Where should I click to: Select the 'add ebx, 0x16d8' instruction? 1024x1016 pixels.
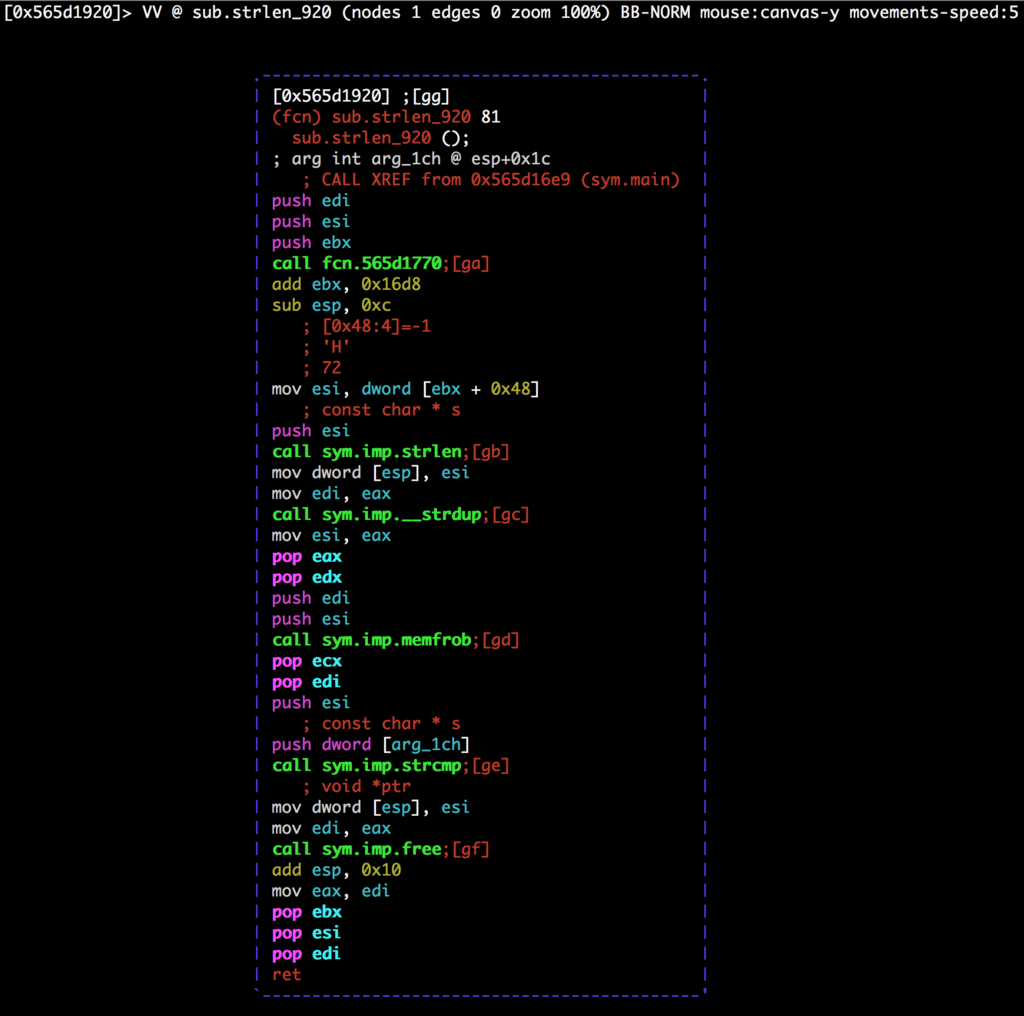click(346, 284)
